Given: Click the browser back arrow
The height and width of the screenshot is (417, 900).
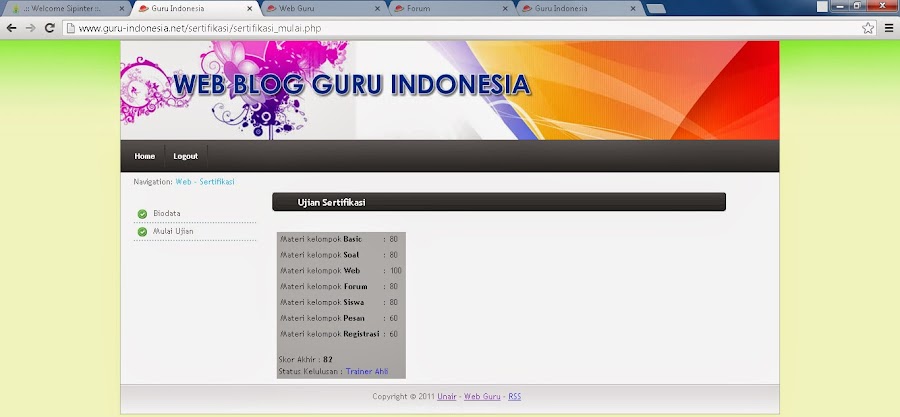Looking at the screenshot, I should tap(11, 28).
